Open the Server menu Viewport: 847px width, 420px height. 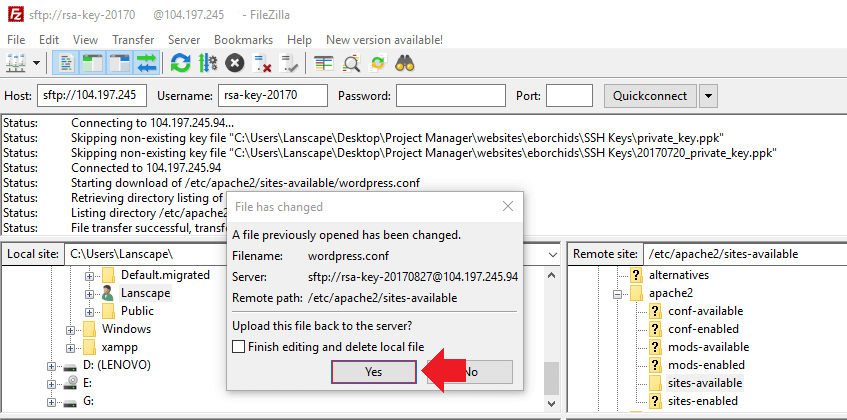tap(184, 39)
